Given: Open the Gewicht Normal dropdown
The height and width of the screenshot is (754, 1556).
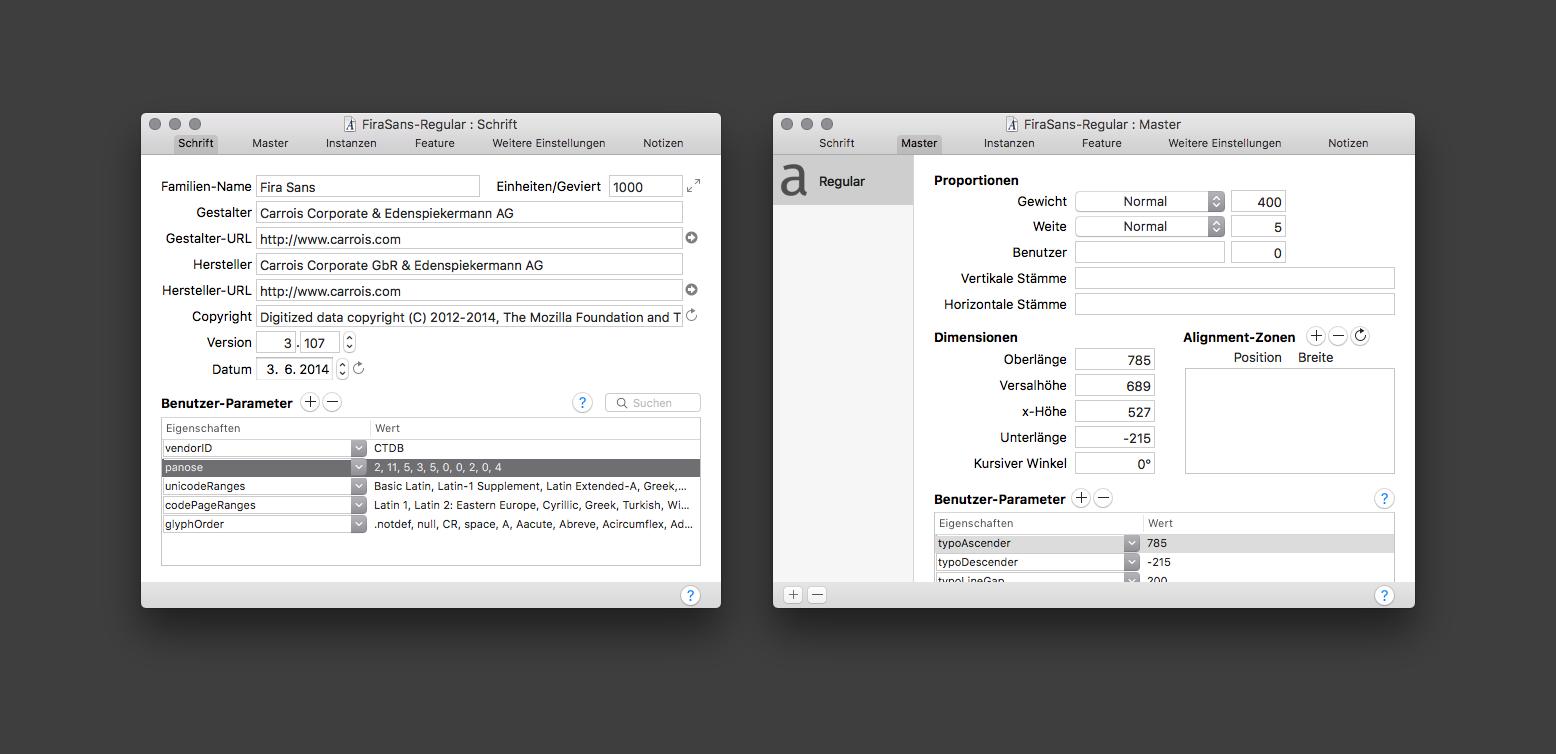Looking at the screenshot, I should [1150, 201].
